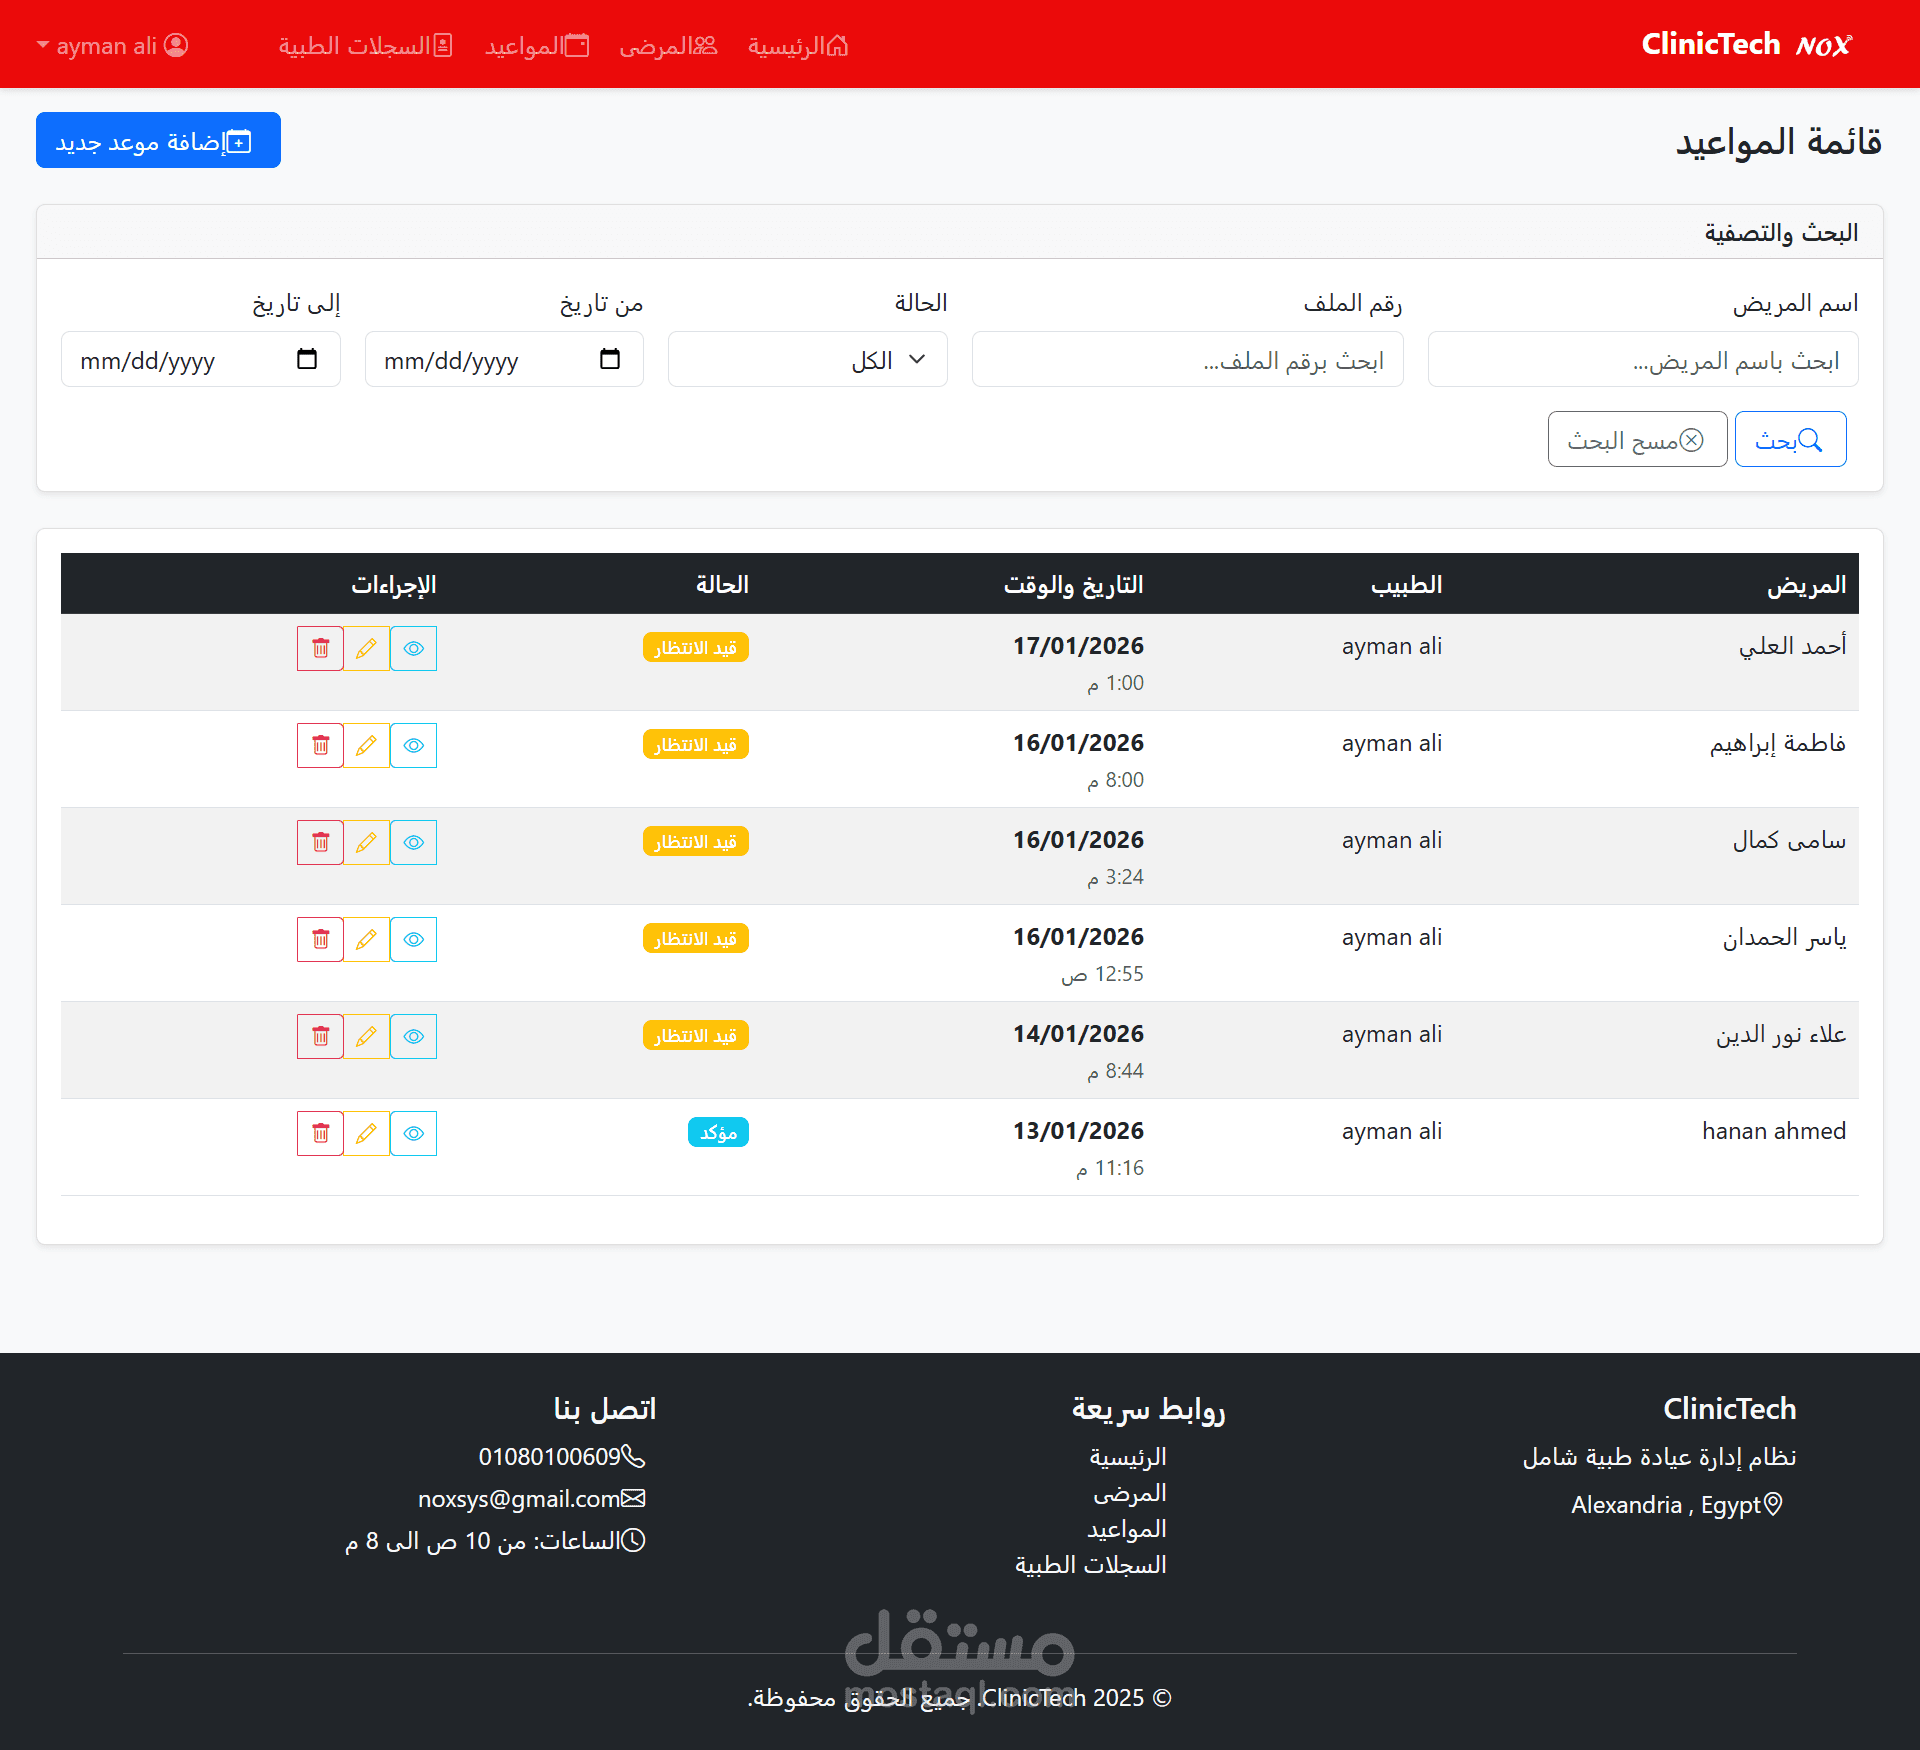Delete hanan ahmed appointment via trash icon
The width and height of the screenshot is (1920, 1750).
coord(320,1134)
